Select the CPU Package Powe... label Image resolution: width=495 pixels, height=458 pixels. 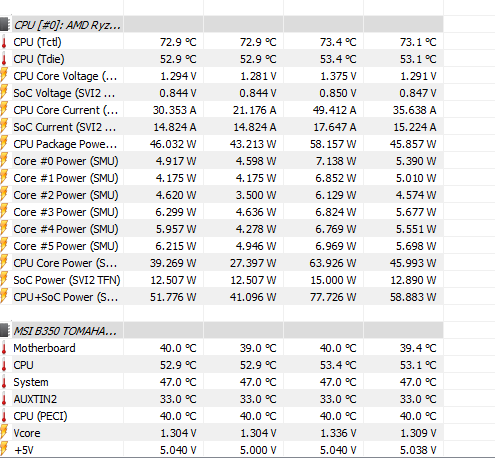coord(65,144)
